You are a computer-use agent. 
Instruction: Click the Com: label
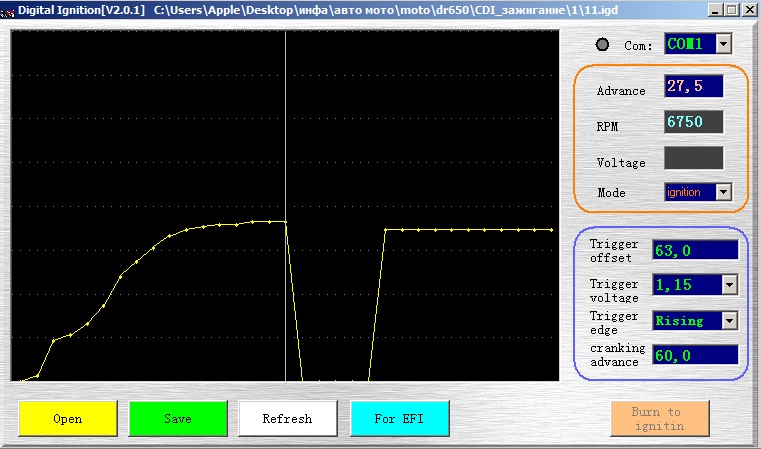[x=638, y=46]
